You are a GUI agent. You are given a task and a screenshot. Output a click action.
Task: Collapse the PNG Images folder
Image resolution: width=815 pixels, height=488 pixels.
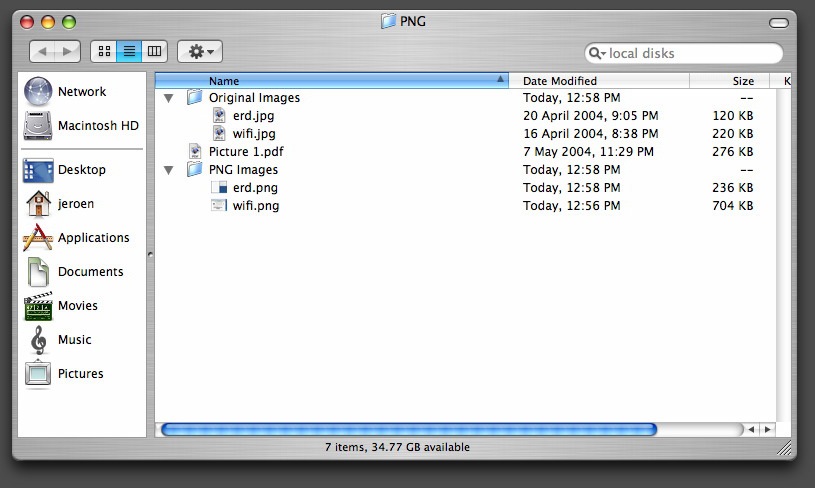point(168,170)
